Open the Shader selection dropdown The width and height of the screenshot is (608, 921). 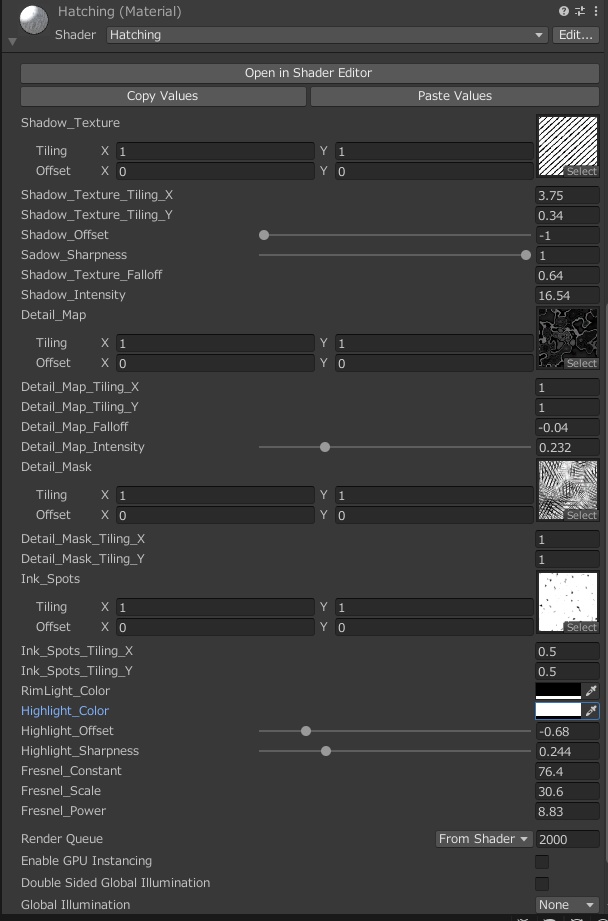pos(327,35)
